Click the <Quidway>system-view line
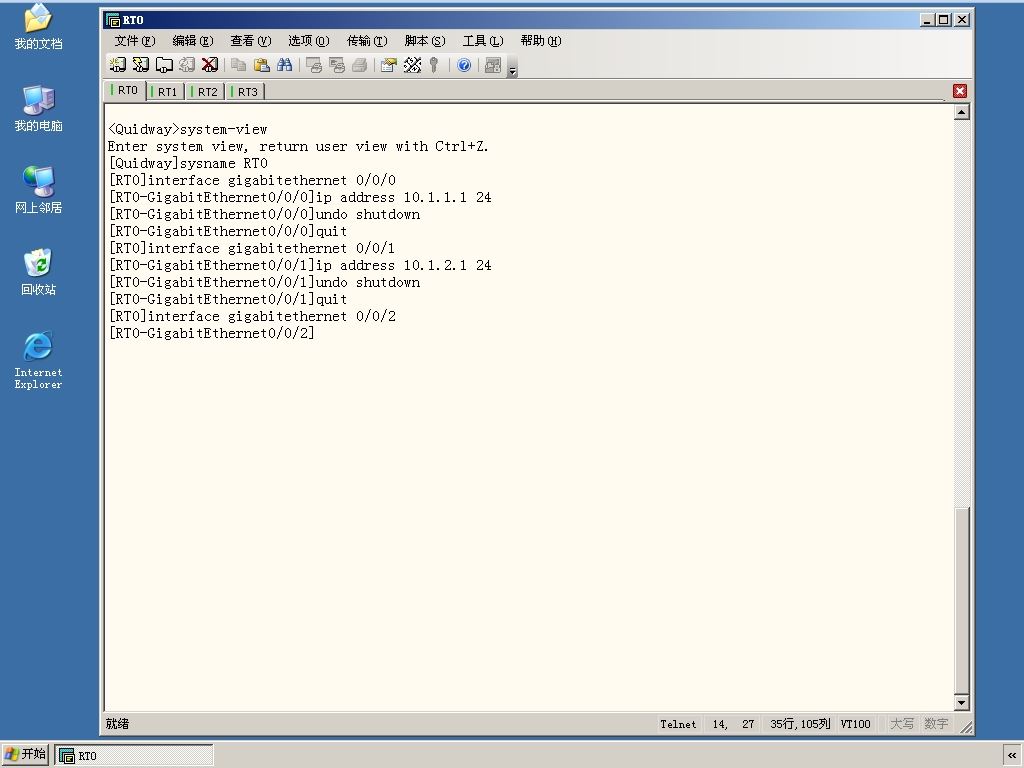The width and height of the screenshot is (1024, 768). 187,129
